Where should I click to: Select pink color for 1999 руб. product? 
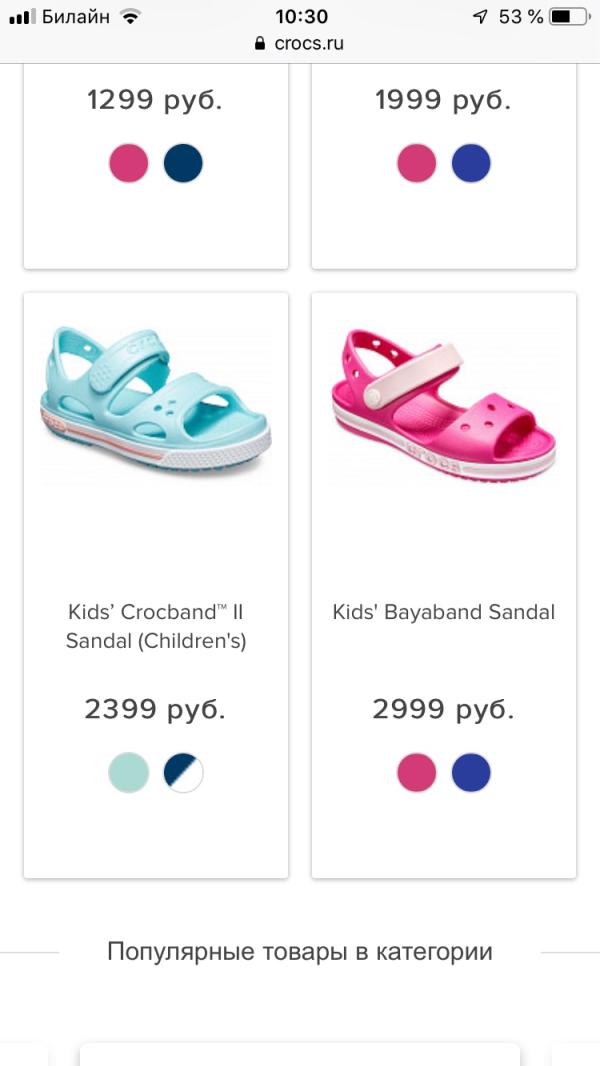[417, 163]
